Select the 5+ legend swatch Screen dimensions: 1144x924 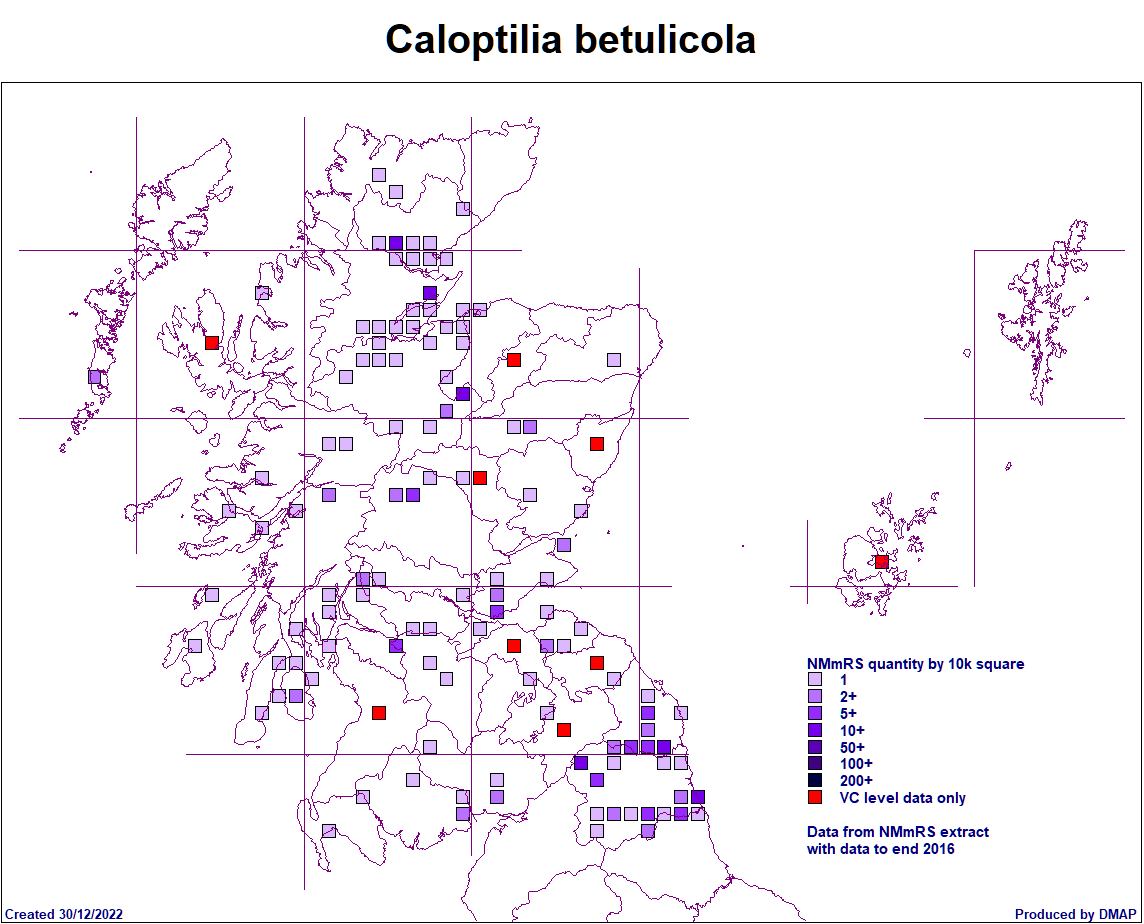coord(815,714)
